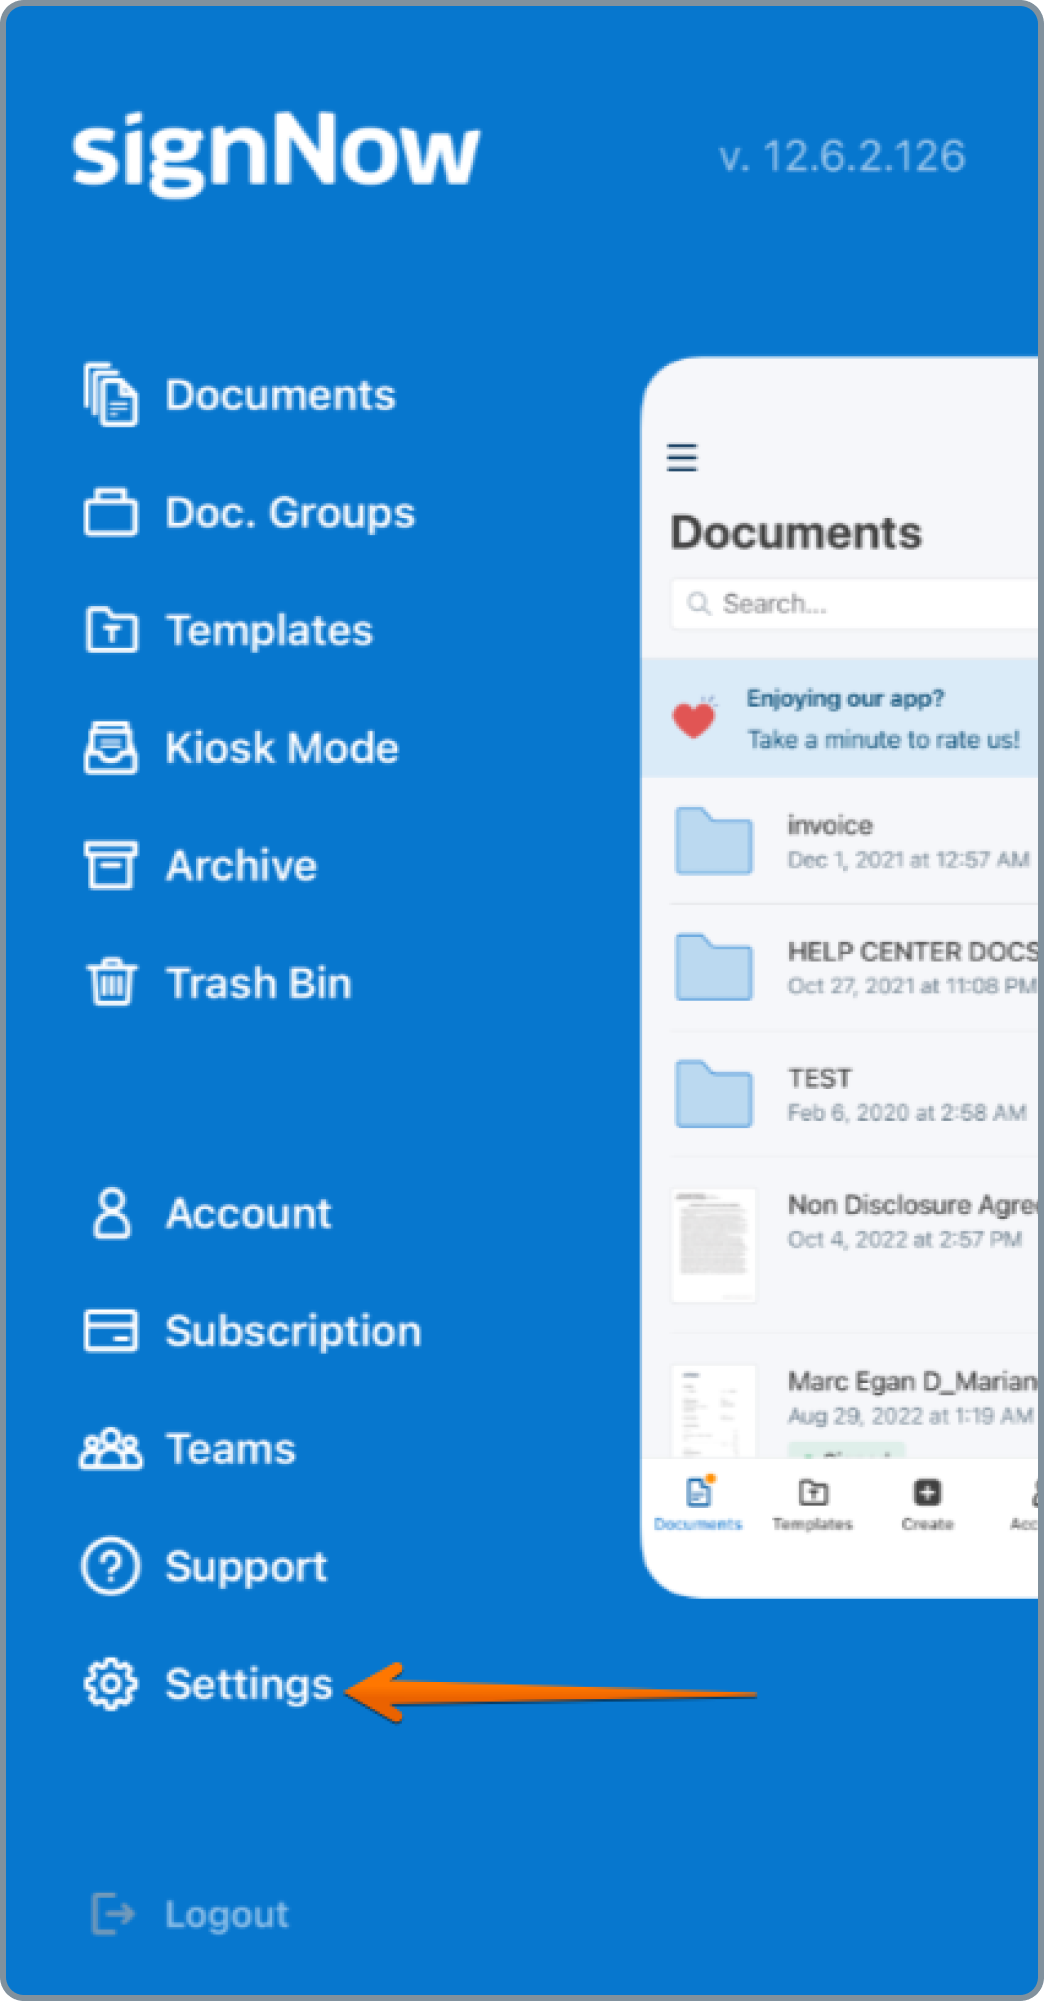Image resolution: width=1044 pixels, height=2001 pixels.
Task: Select the Templates folder icon in sidebar
Action: (x=110, y=630)
